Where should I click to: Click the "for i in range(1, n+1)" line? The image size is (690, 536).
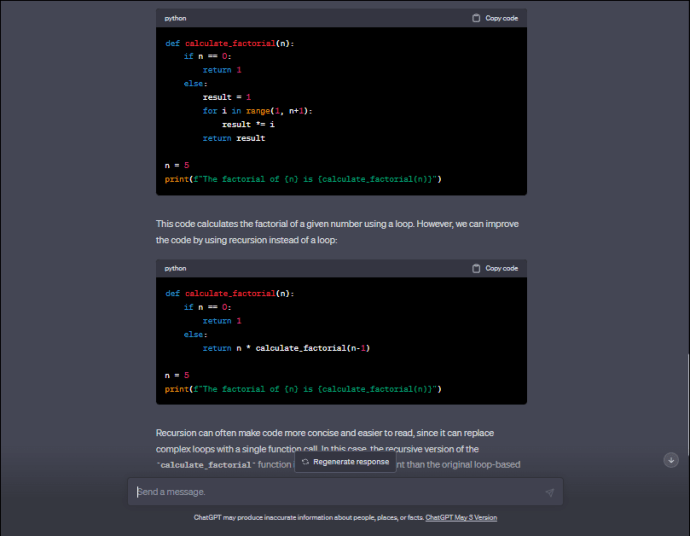pyautogui.click(x=257, y=111)
